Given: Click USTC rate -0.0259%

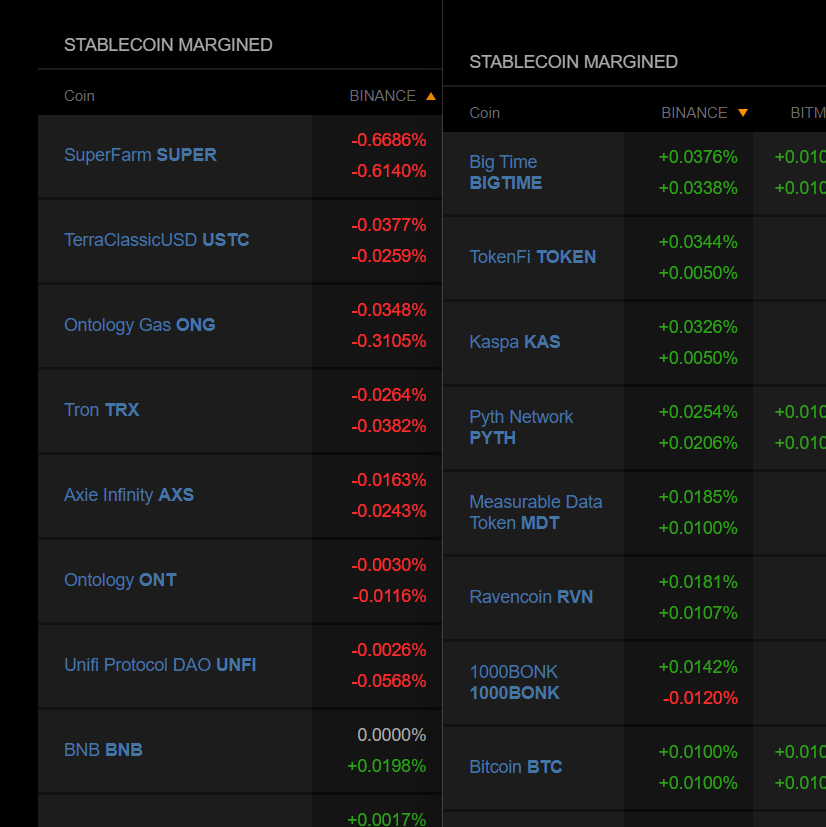Looking at the screenshot, I should 389,256.
